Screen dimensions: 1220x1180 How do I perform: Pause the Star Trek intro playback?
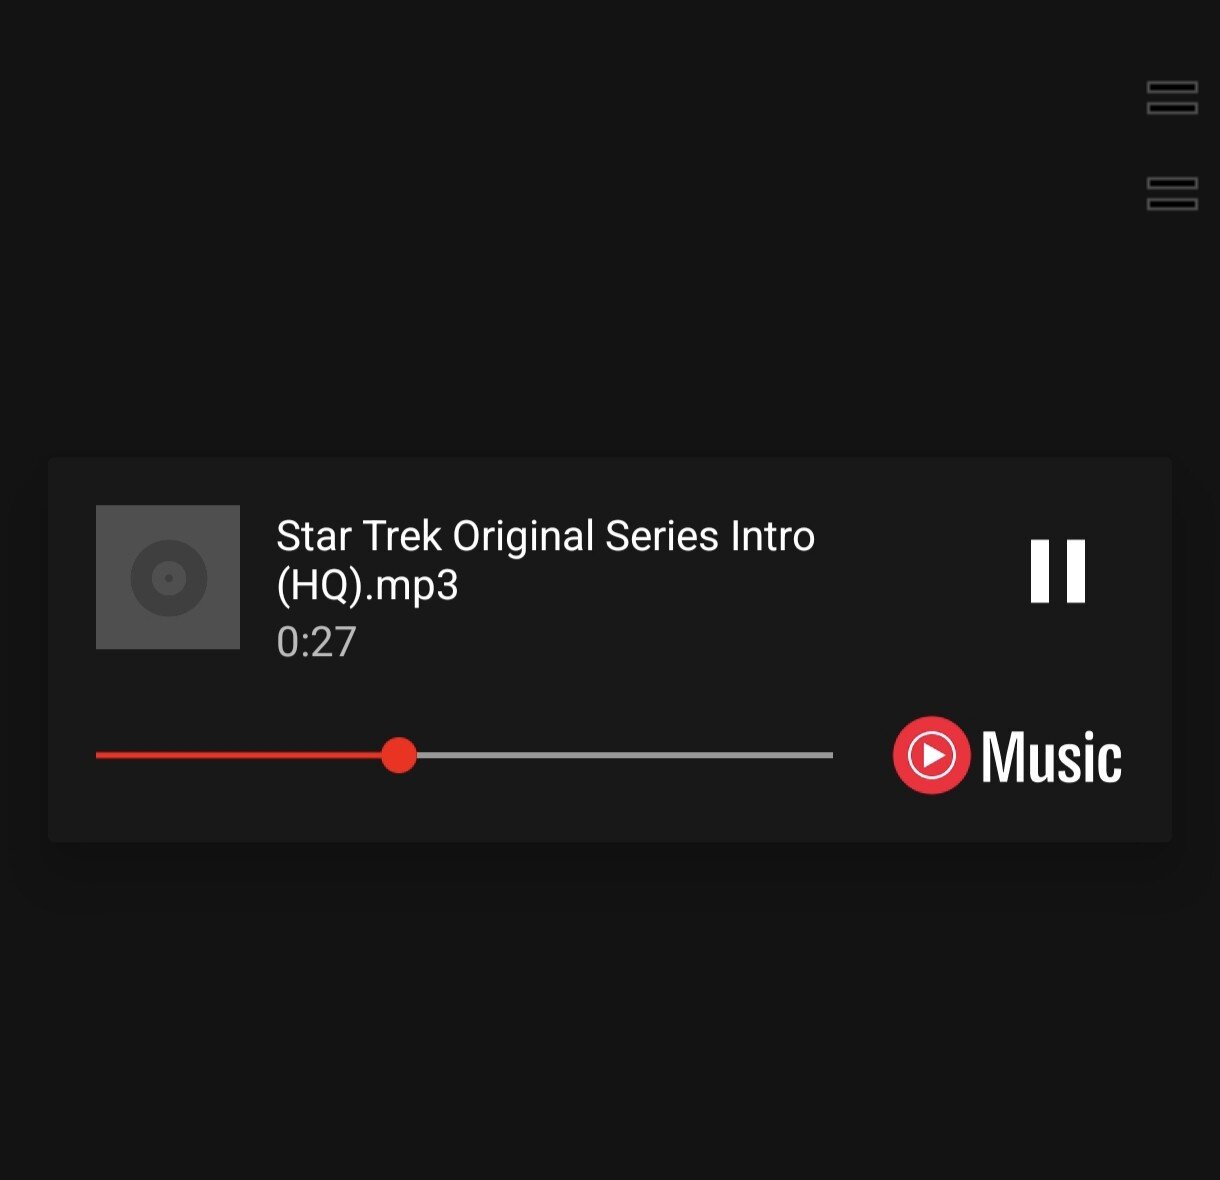pos(1058,571)
